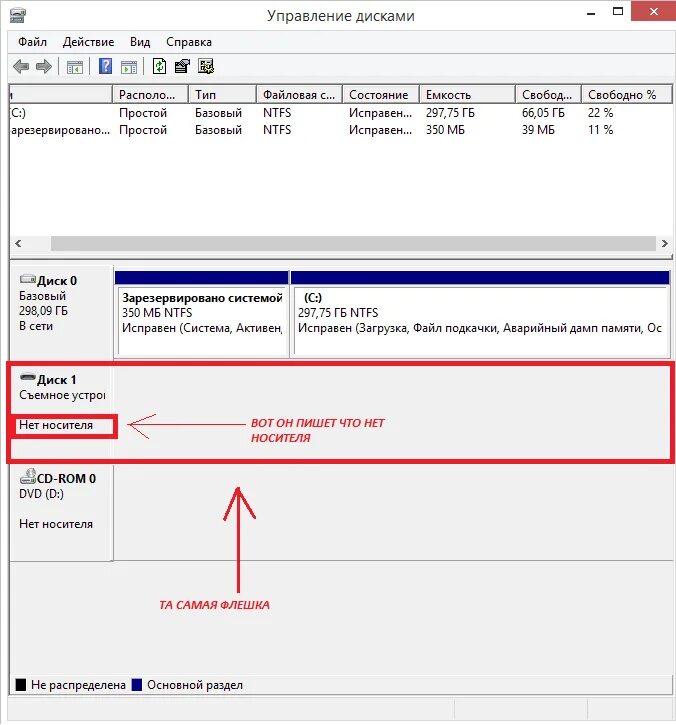Click the 350 МБ capacity cell
The height and width of the screenshot is (725, 676).
(445, 130)
